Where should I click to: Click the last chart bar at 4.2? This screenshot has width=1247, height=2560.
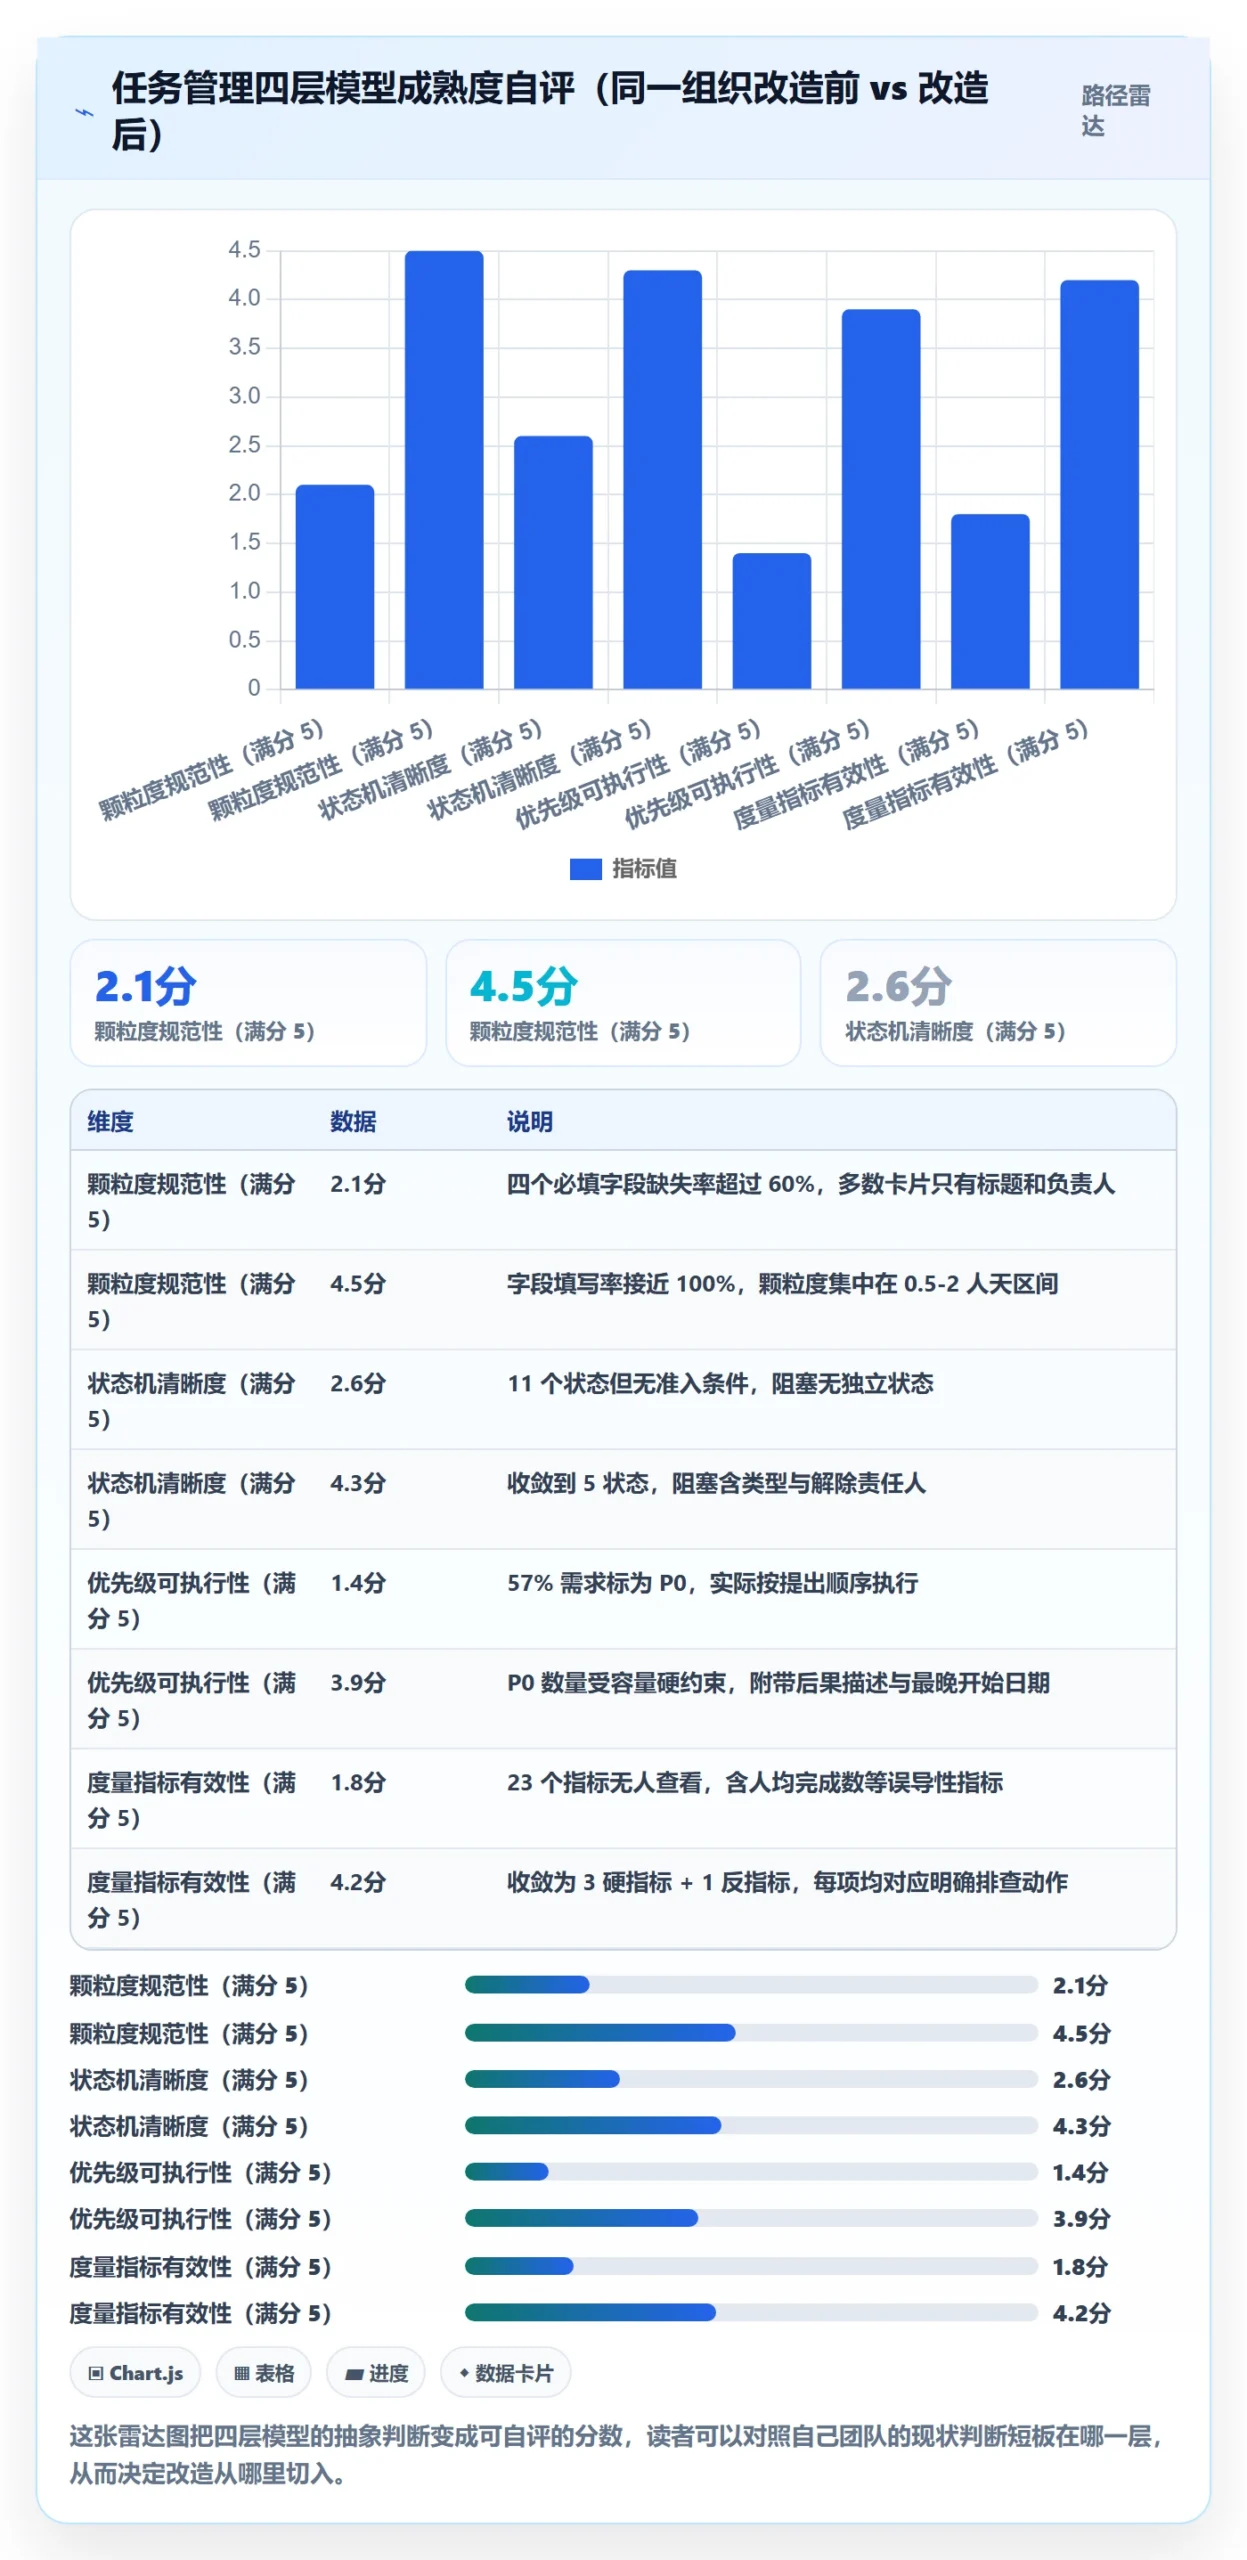click(x=1099, y=484)
